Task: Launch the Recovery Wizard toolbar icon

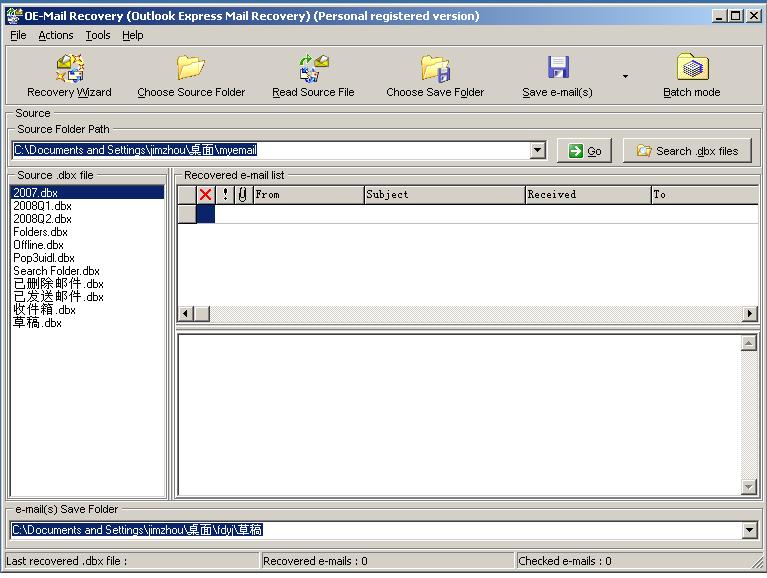Action: (x=69, y=68)
